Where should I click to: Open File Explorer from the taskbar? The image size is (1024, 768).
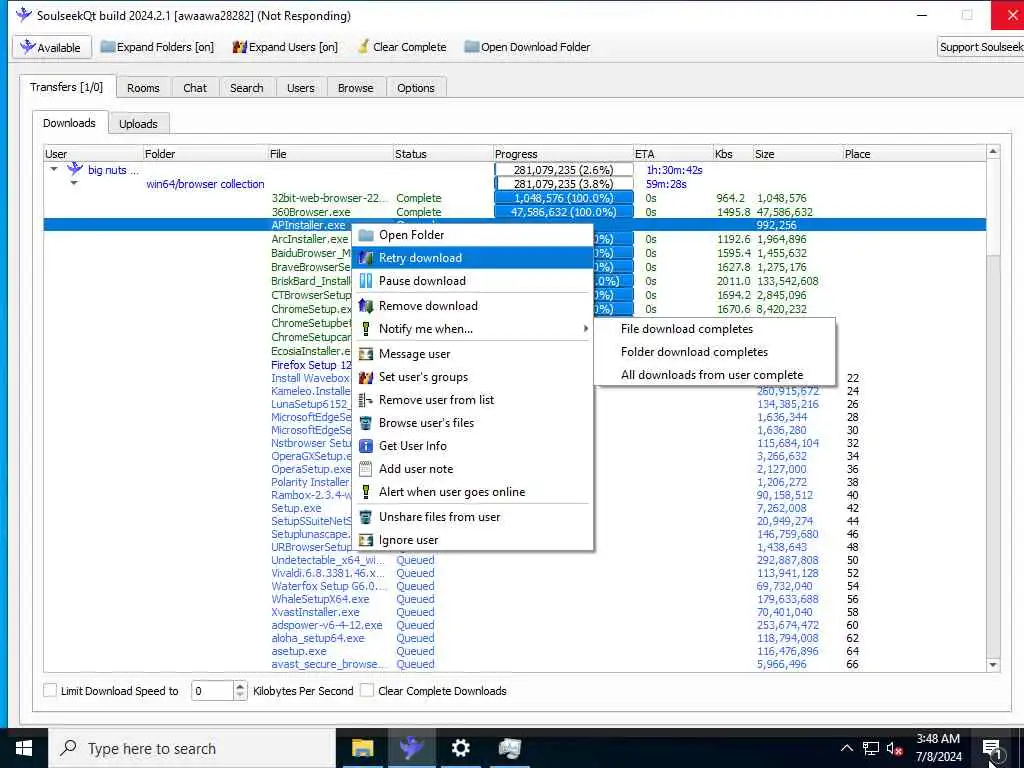click(362, 748)
